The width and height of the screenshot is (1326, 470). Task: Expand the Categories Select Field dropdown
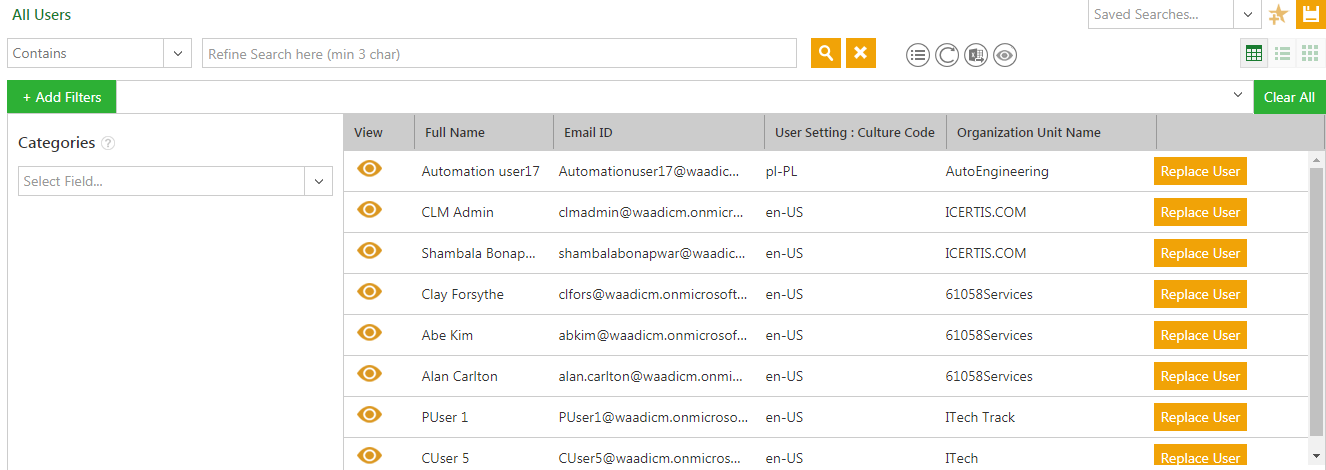(319, 181)
